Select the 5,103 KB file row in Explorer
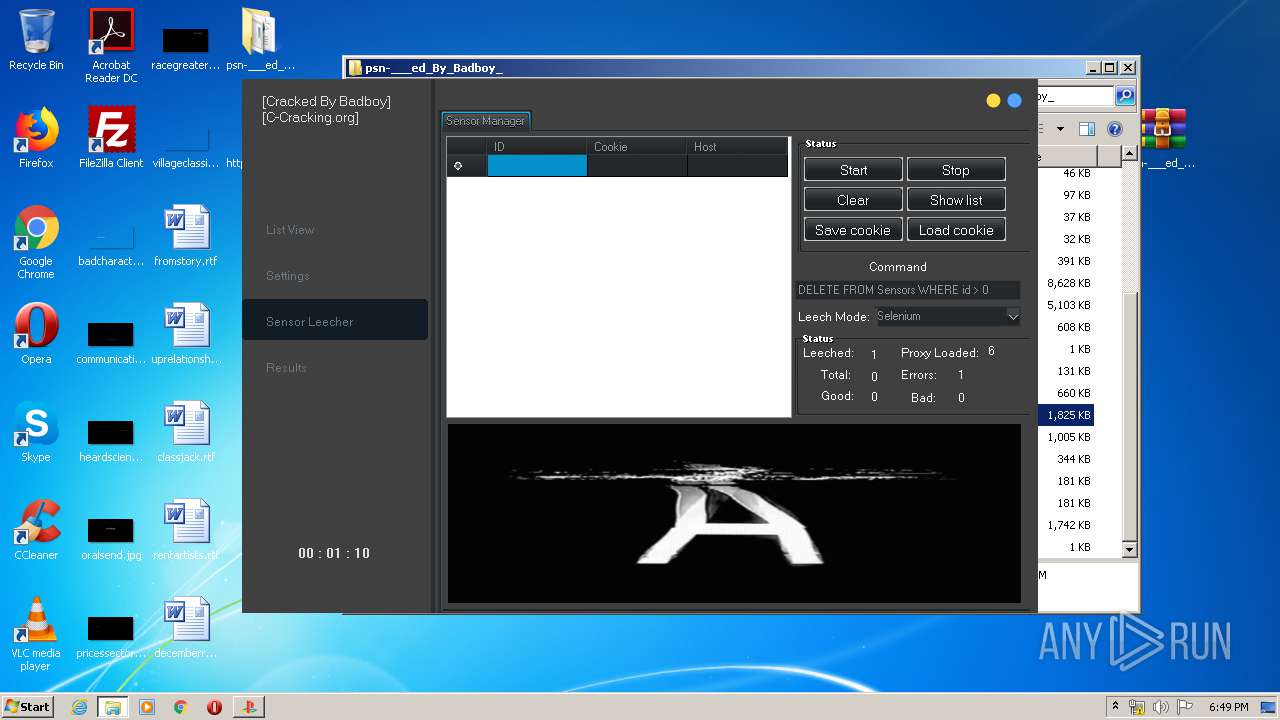The width and height of the screenshot is (1280, 720). tap(1066, 305)
